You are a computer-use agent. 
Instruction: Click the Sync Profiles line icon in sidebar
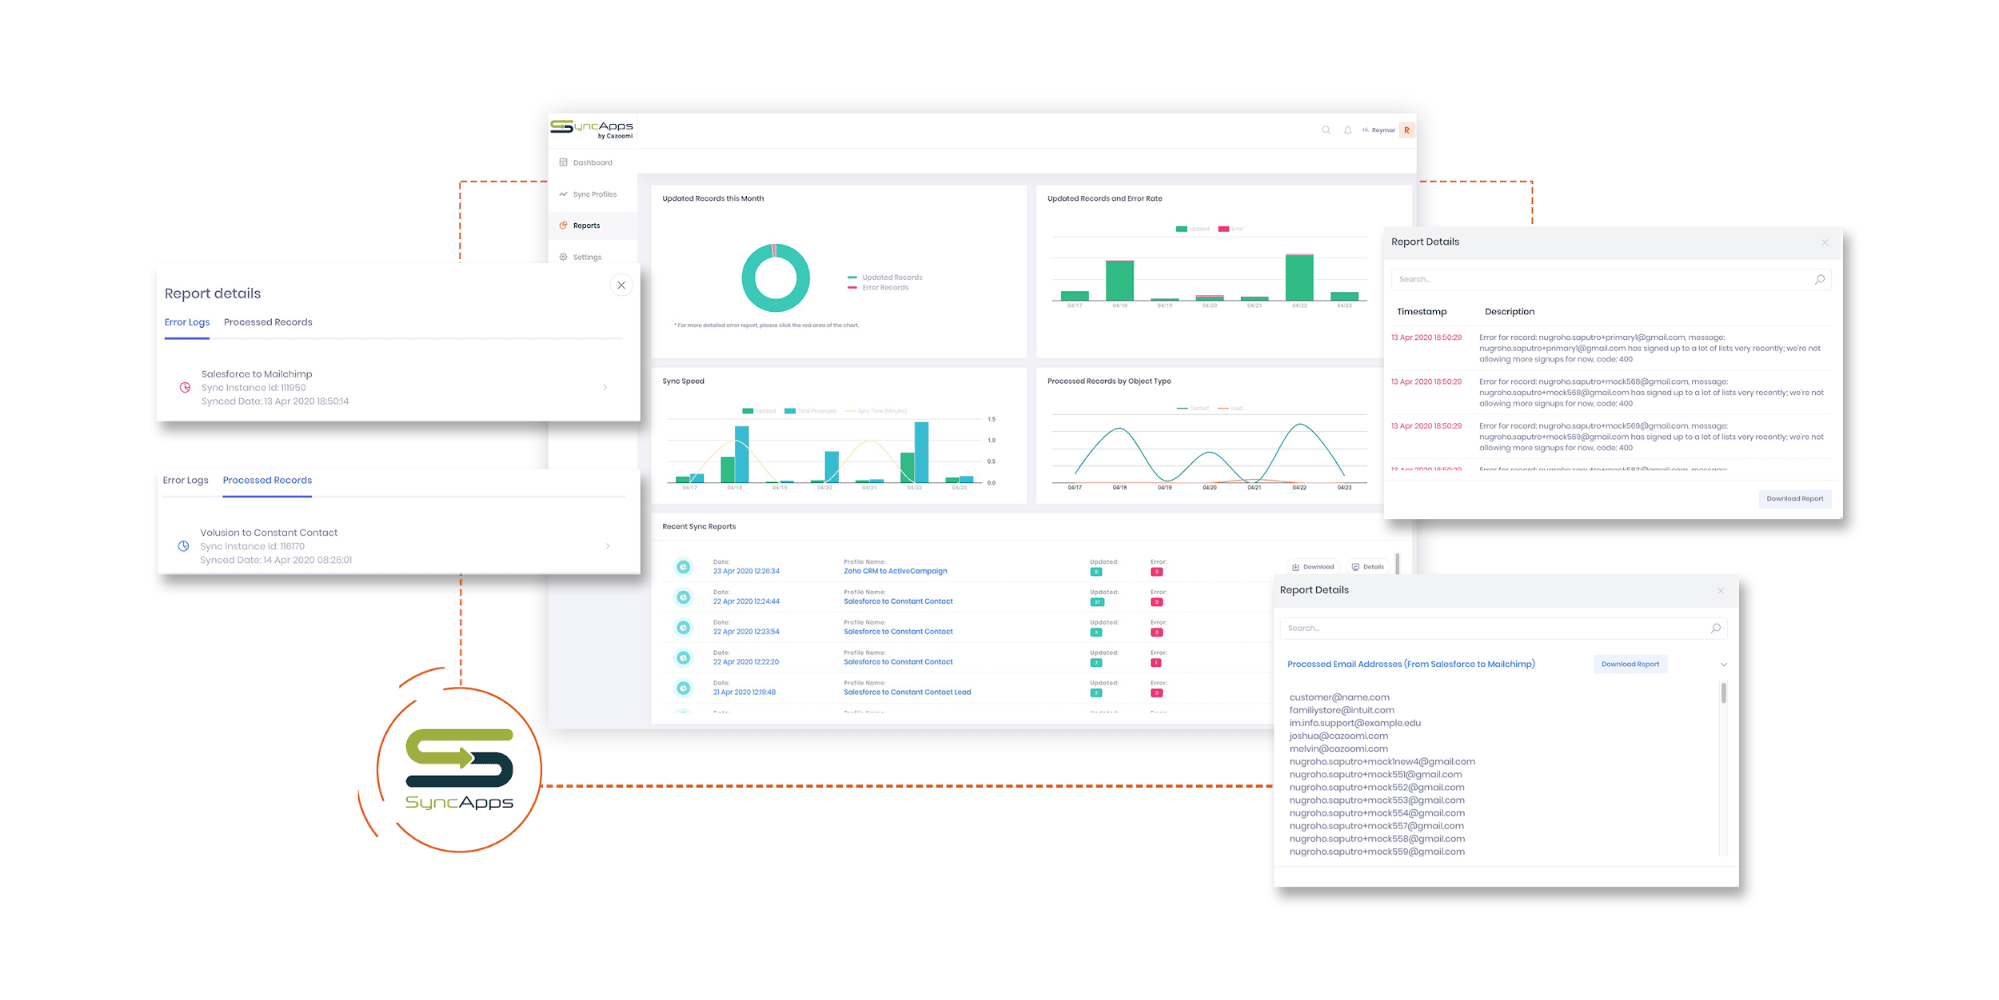tap(563, 194)
